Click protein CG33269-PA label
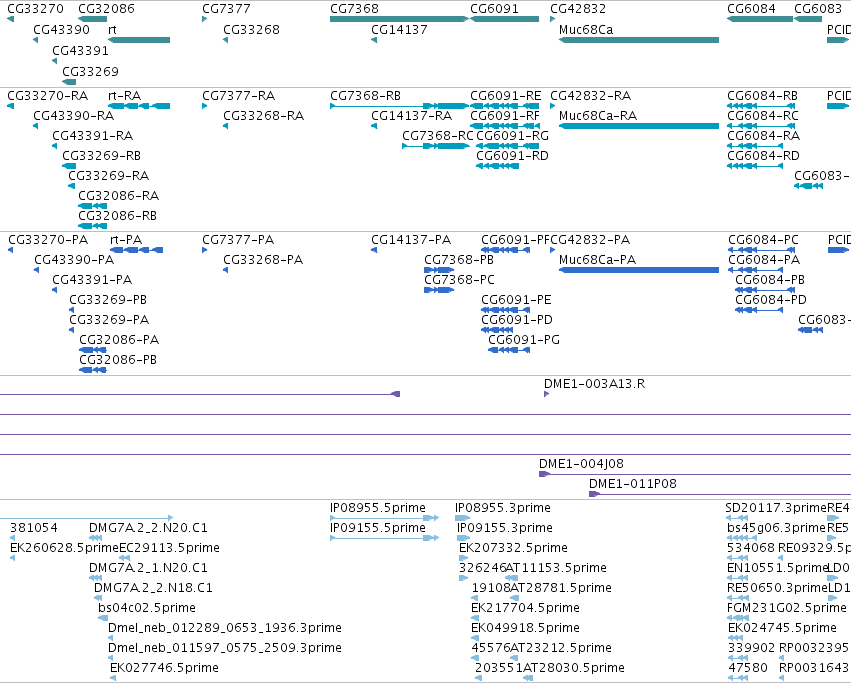The image size is (851, 683). [109, 320]
